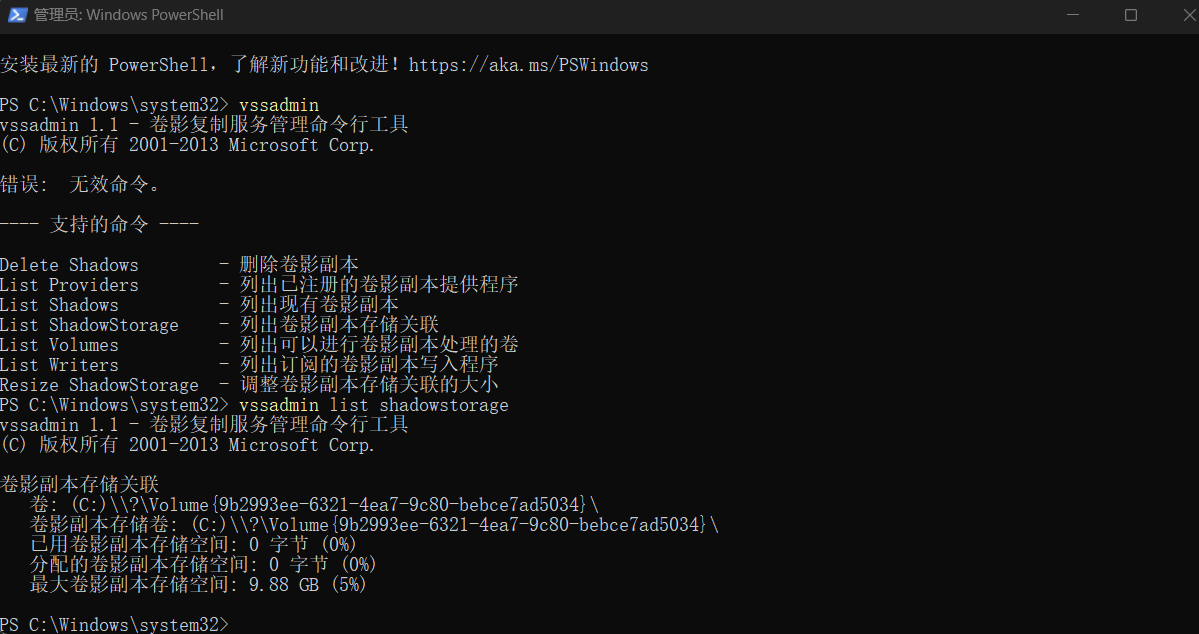The image size is (1199, 634).
Task: Click the "Resize ShadowStorage" command entry
Action: tap(99, 385)
